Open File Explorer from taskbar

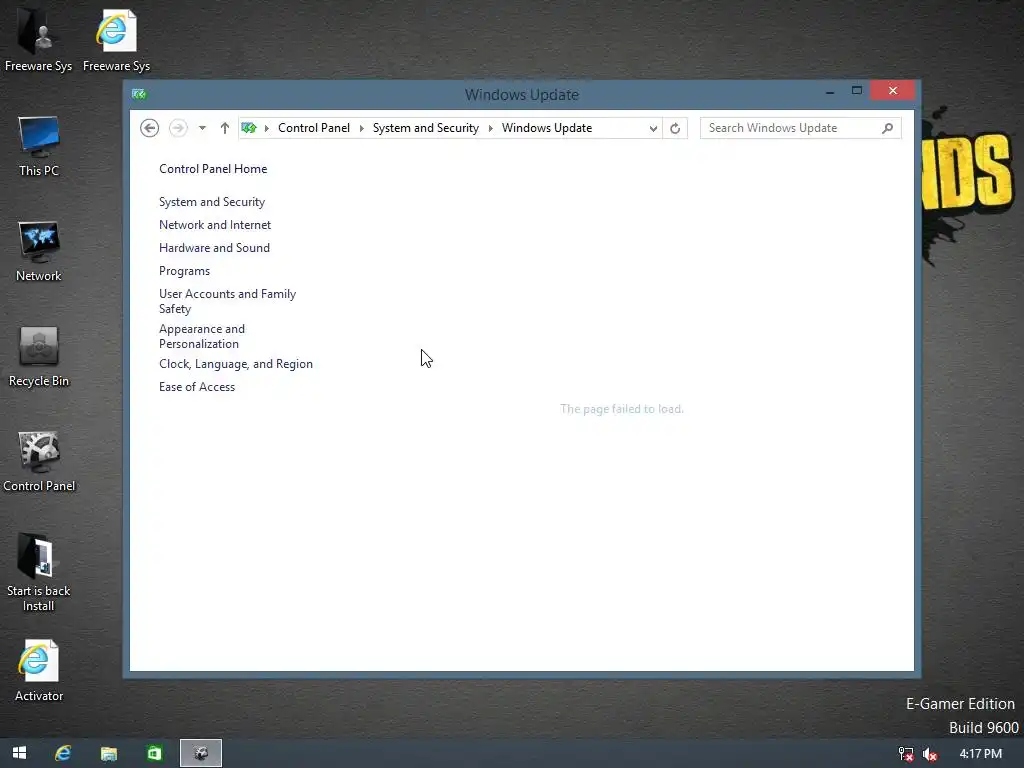pos(108,753)
